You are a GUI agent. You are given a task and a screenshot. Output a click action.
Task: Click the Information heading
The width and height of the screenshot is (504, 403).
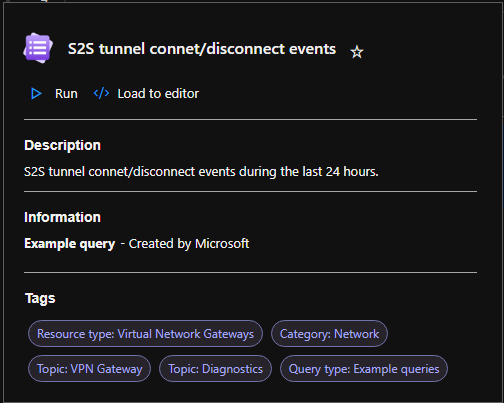tap(62, 217)
